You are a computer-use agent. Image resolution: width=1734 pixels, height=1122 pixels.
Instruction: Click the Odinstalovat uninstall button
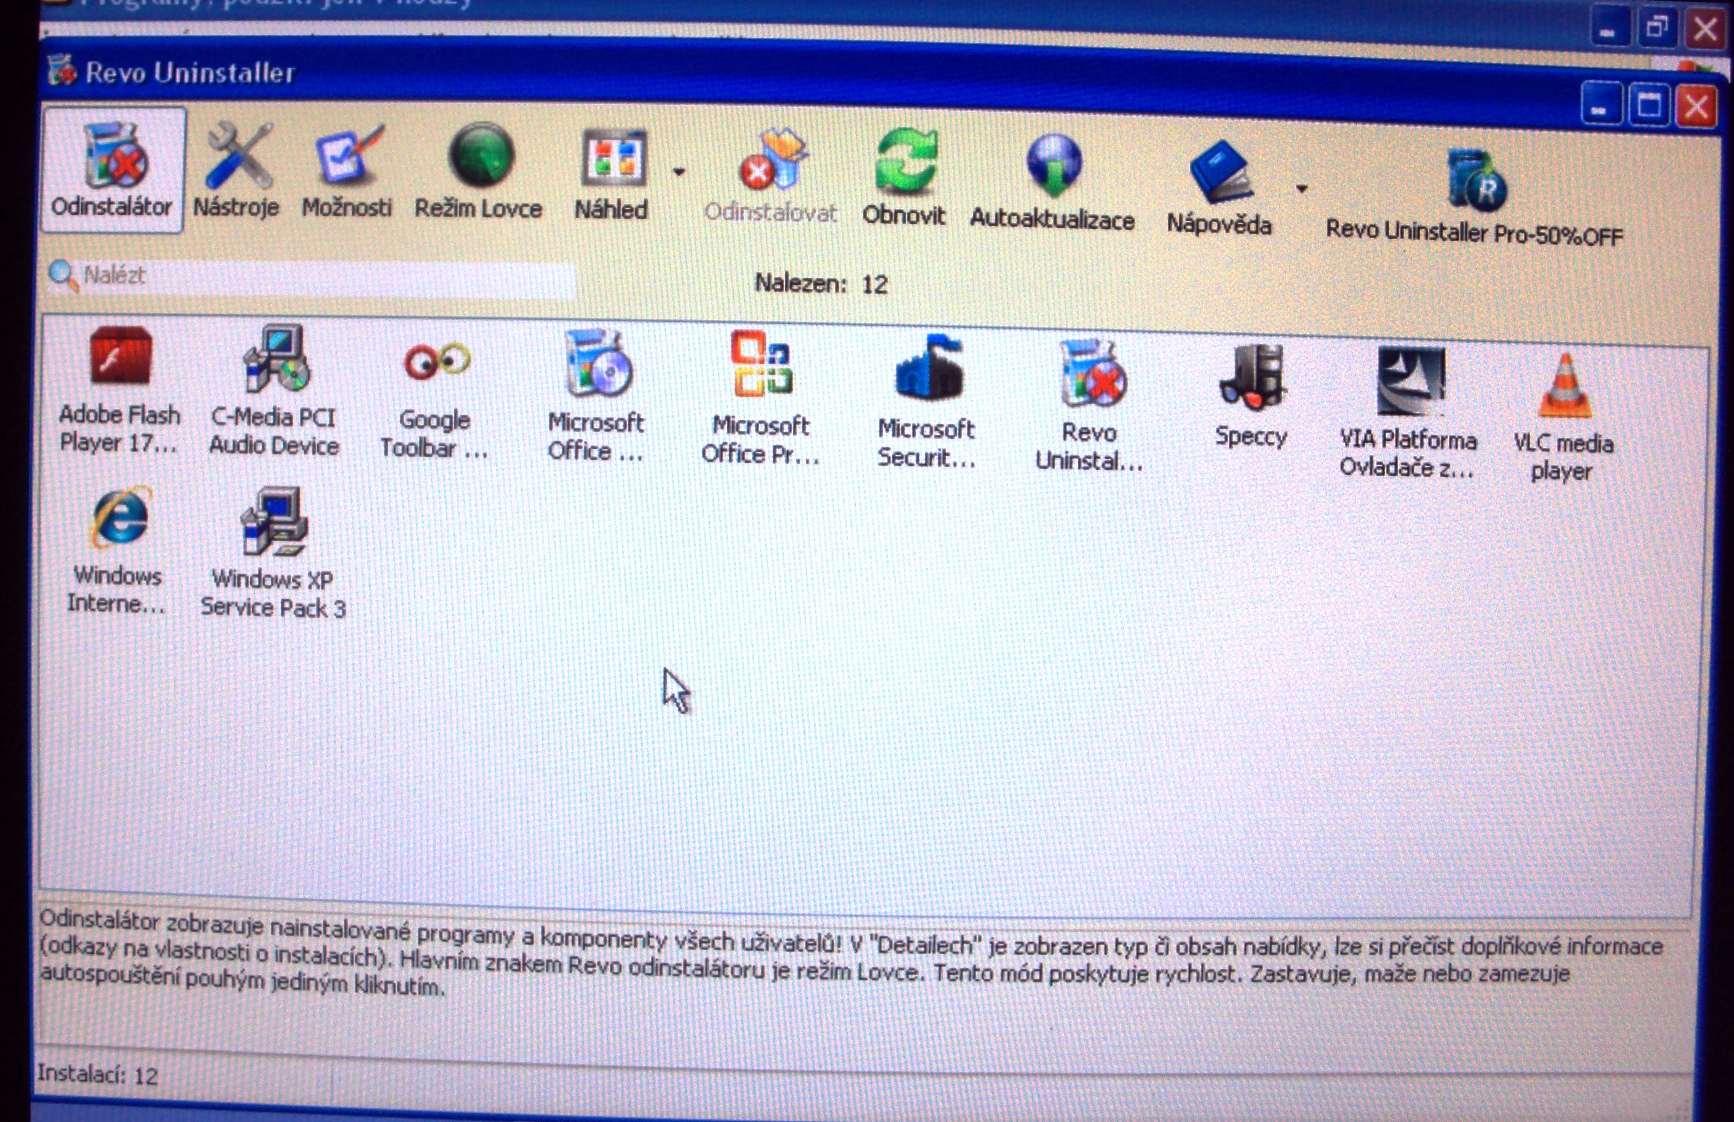pyautogui.click(x=770, y=176)
